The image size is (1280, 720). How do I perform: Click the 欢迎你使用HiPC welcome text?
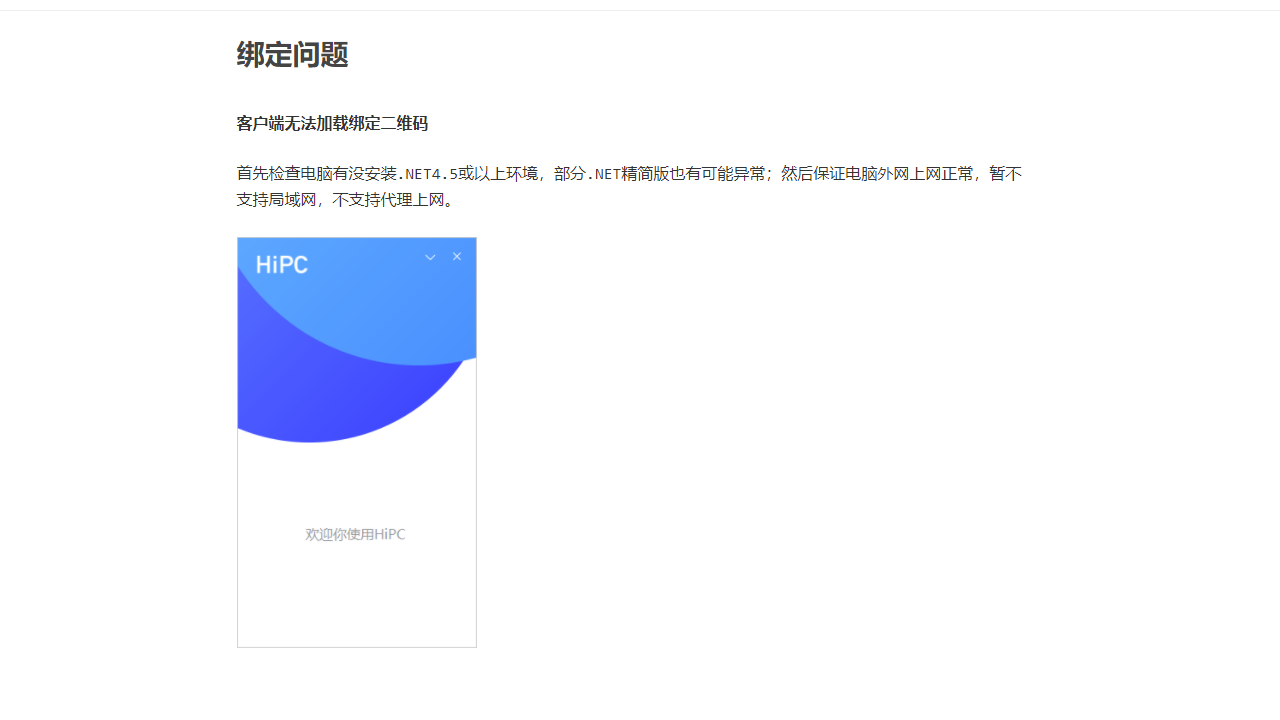coord(356,534)
